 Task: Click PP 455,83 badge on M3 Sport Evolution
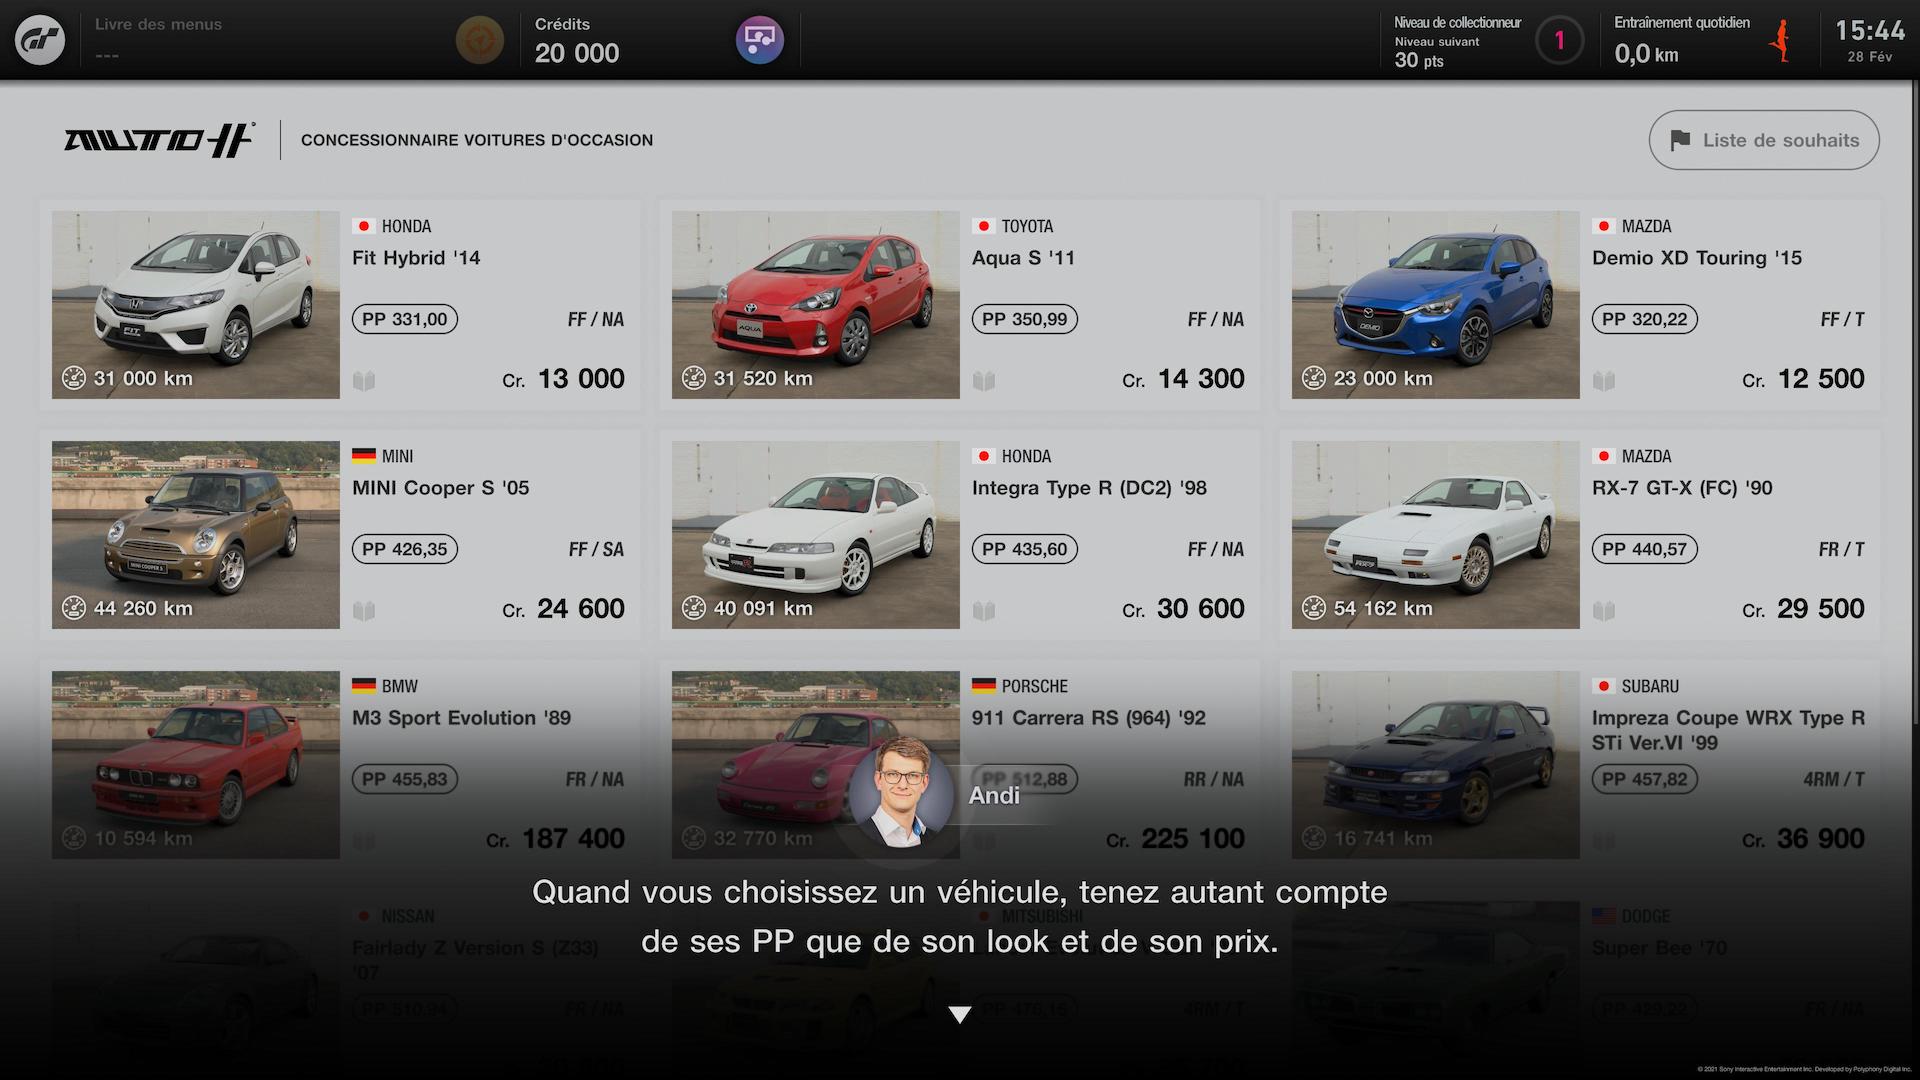click(x=405, y=779)
